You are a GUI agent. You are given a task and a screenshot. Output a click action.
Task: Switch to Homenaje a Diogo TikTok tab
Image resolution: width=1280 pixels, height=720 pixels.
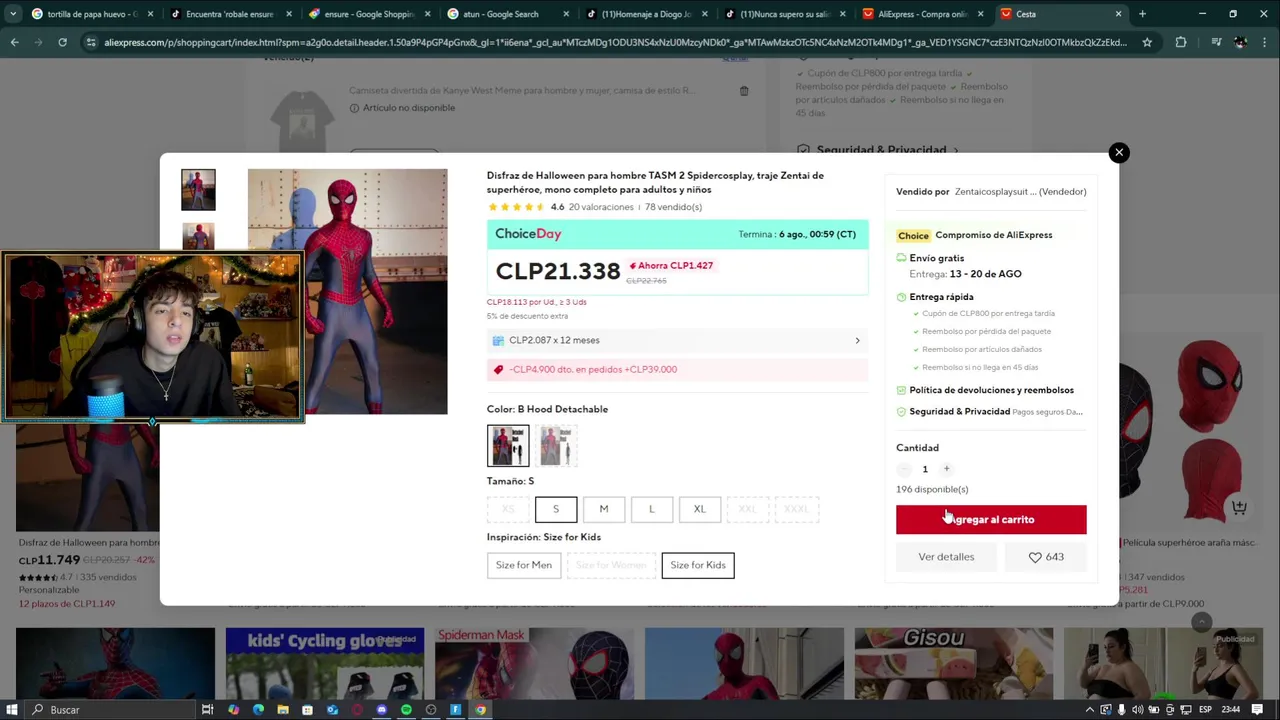pyautogui.click(x=646, y=14)
